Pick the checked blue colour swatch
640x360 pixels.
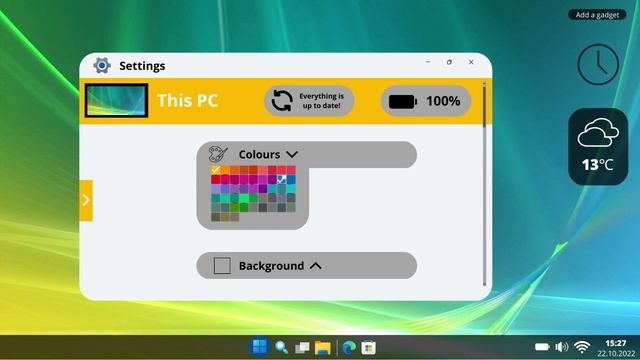click(282, 179)
